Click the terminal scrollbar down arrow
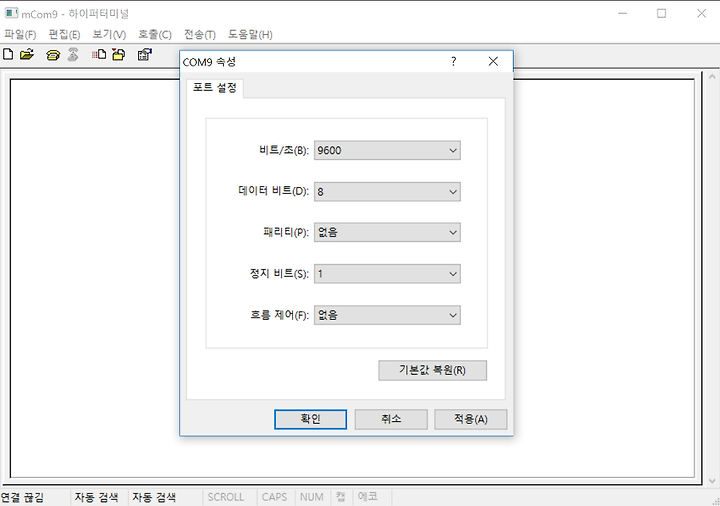Screen dimensions: 720x506 pyautogui.click(x=712, y=481)
